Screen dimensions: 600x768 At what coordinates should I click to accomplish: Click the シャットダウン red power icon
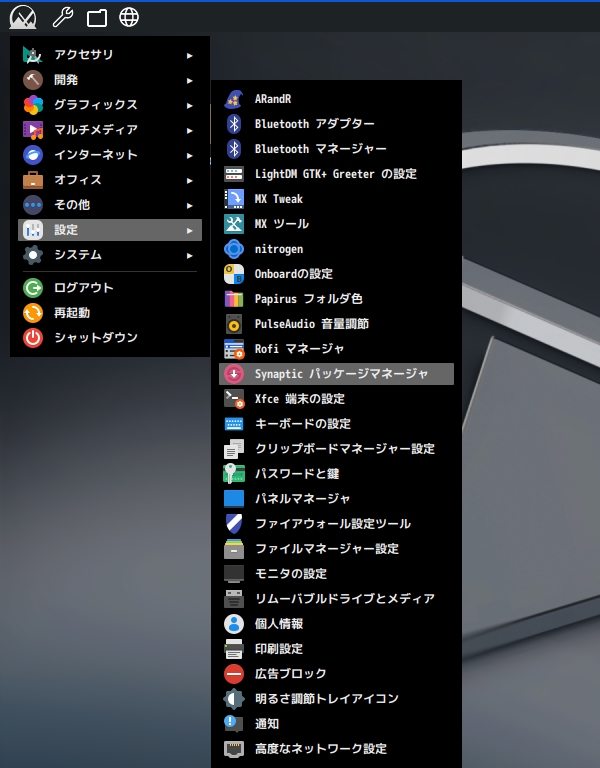point(33,337)
